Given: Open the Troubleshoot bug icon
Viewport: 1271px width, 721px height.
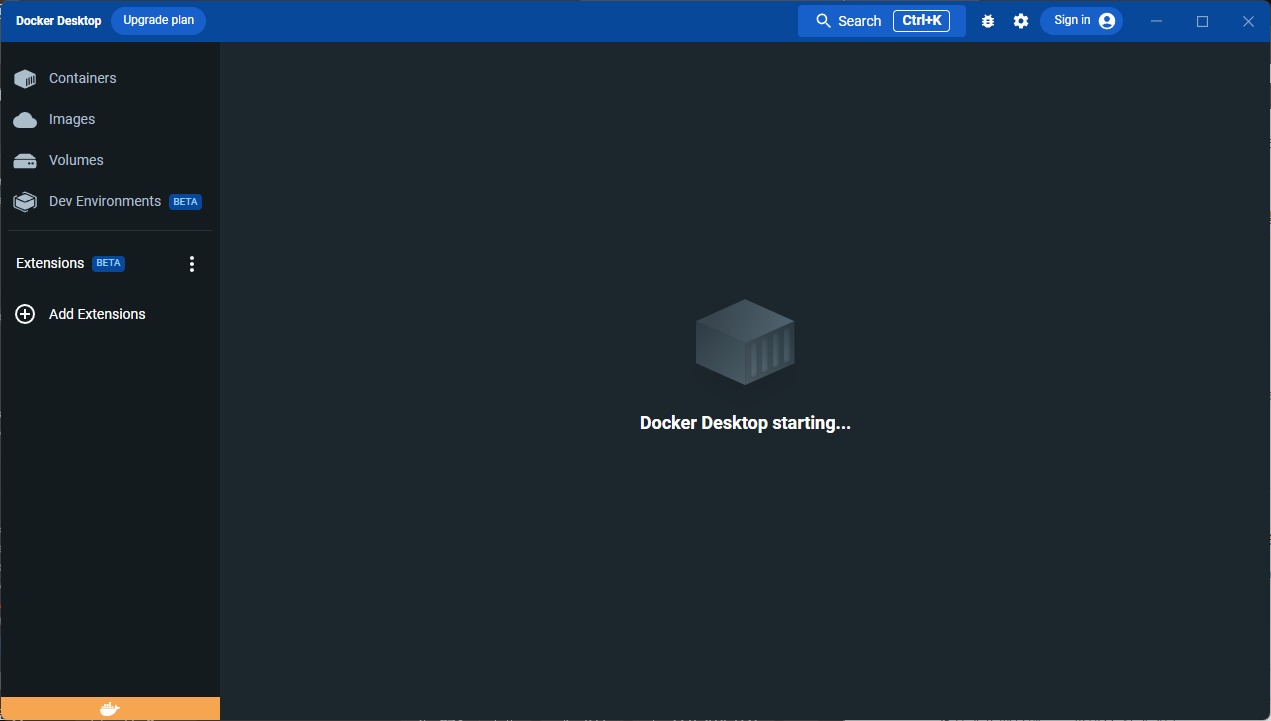Looking at the screenshot, I should pos(988,21).
